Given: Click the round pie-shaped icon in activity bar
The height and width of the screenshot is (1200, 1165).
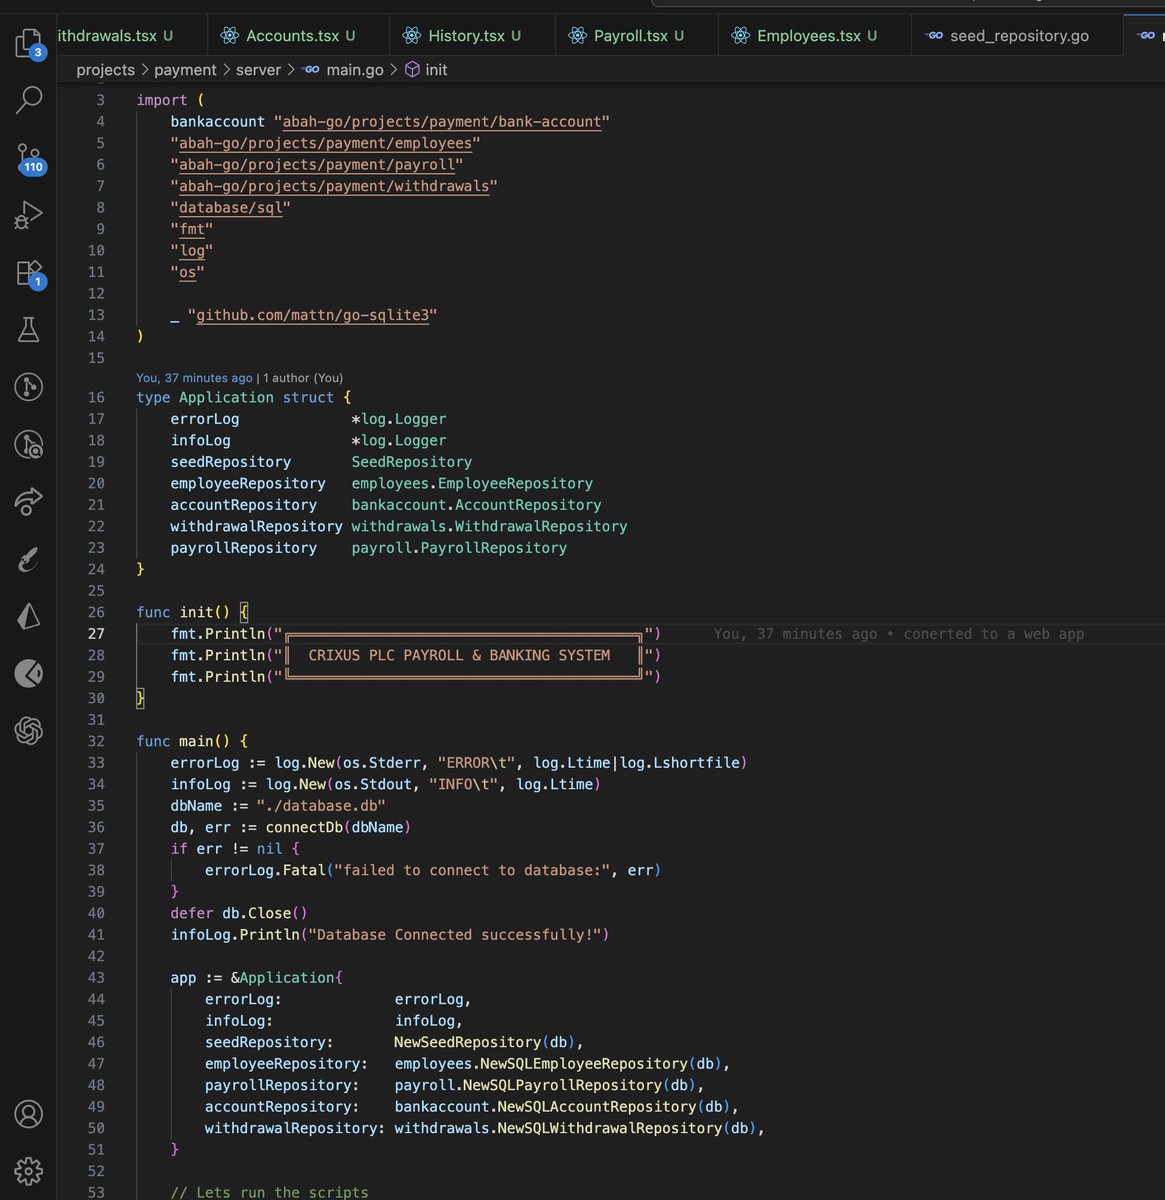Looking at the screenshot, I should [x=28, y=674].
